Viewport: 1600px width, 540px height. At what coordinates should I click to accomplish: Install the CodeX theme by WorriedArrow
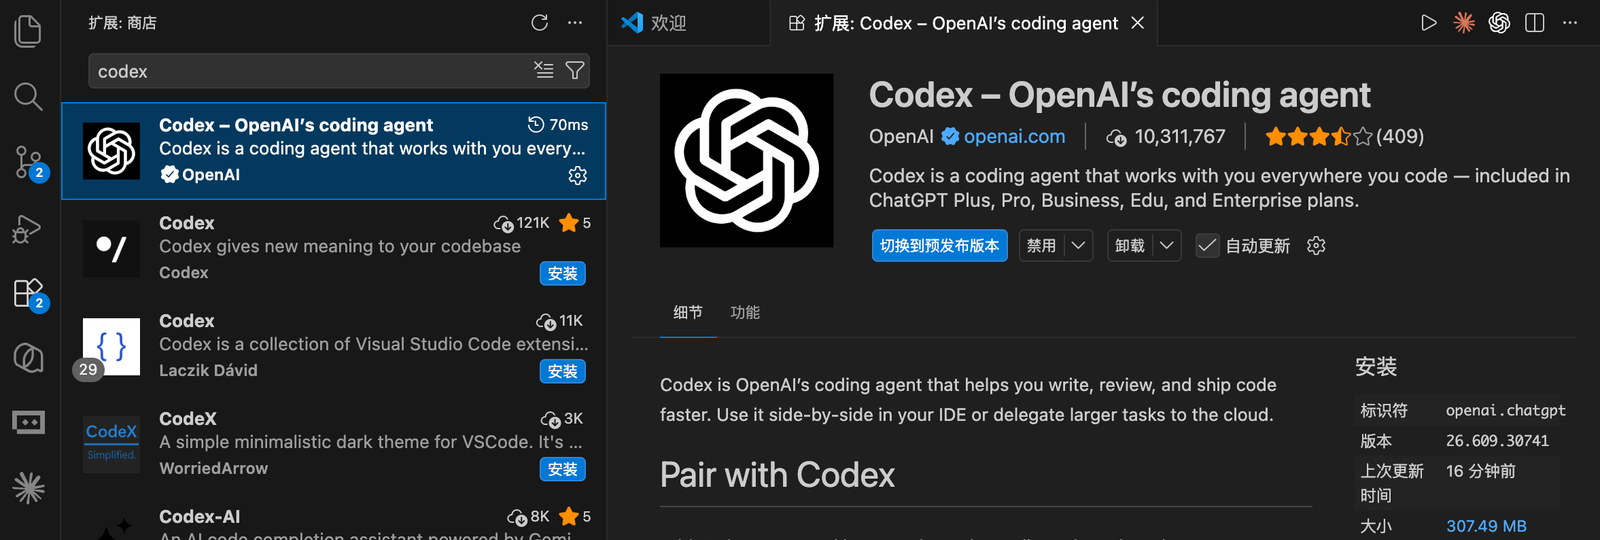563,469
